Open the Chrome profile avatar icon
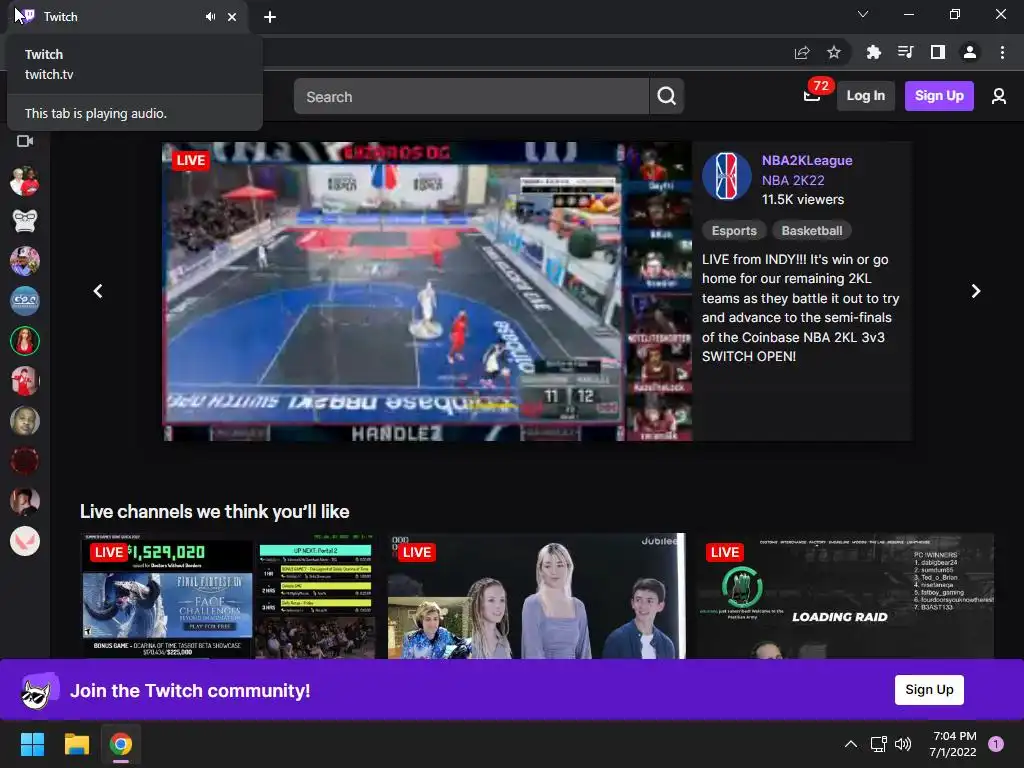This screenshot has width=1024, height=768. pyautogui.click(x=970, y=52)
